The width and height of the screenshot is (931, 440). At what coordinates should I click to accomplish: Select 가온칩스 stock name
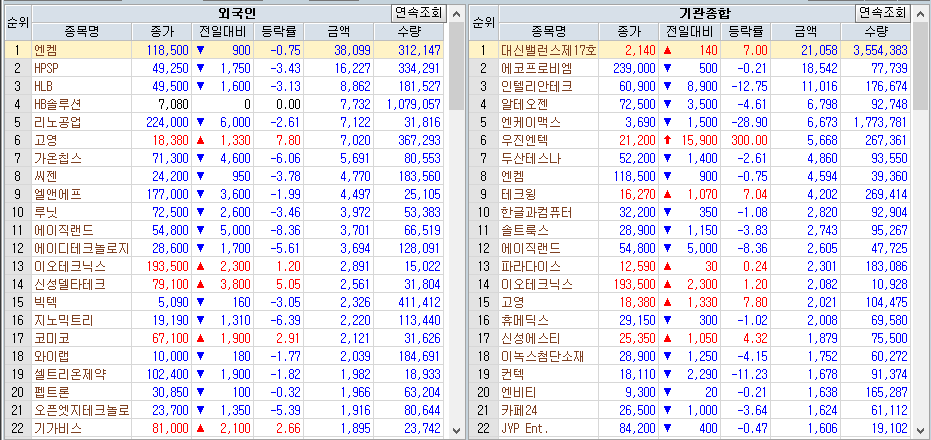coord(58,158)
